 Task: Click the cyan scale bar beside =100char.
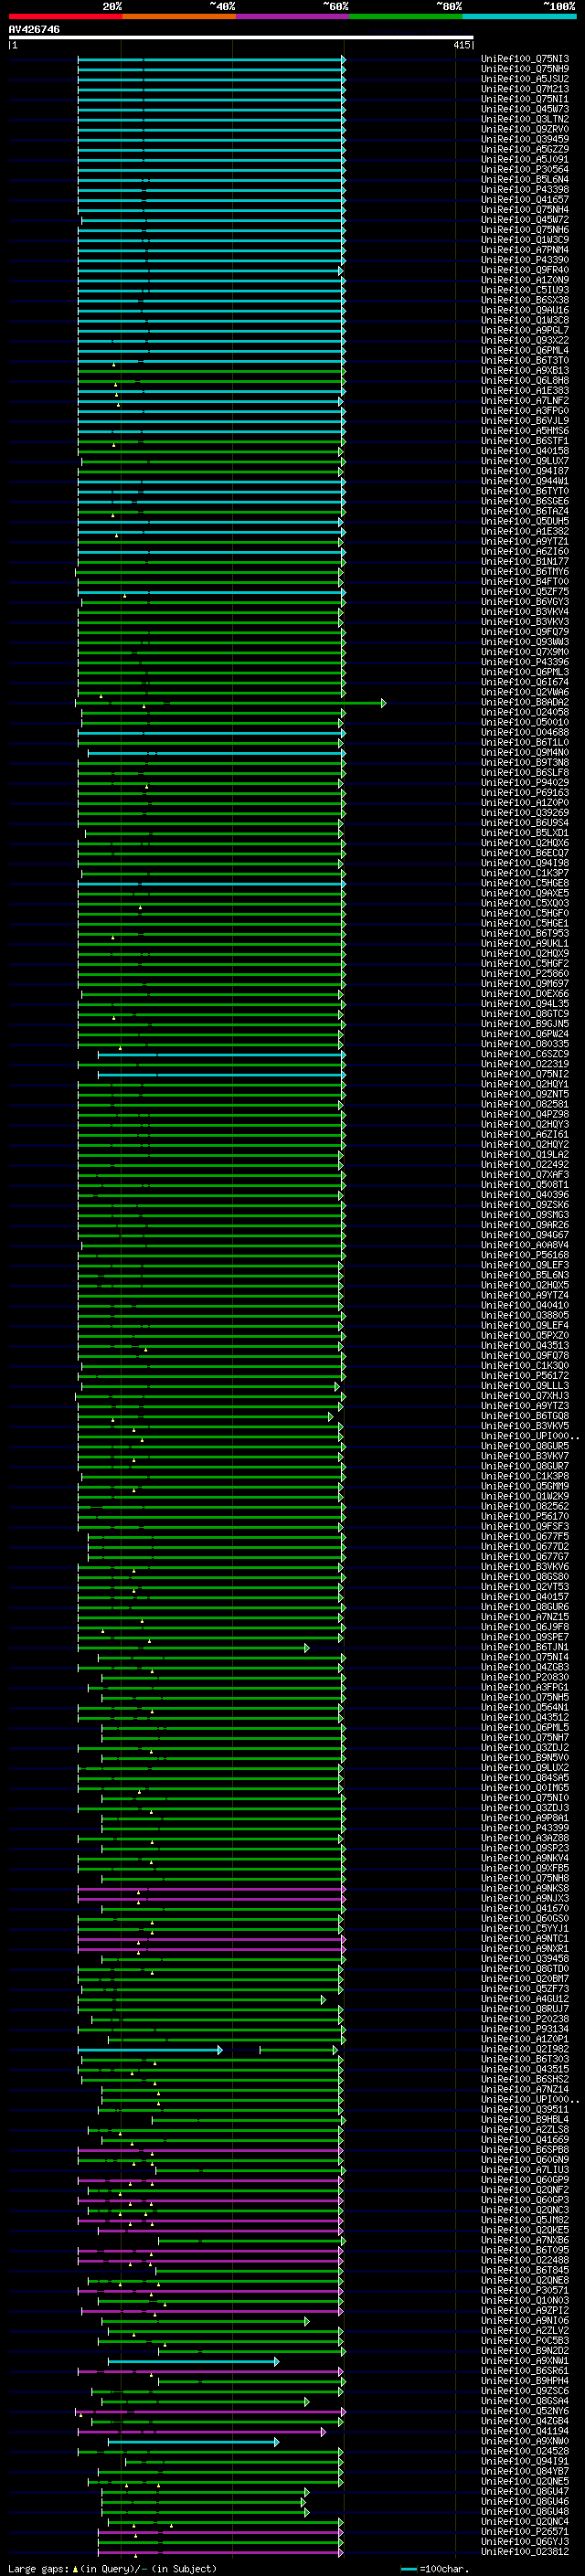point(409,2569)
